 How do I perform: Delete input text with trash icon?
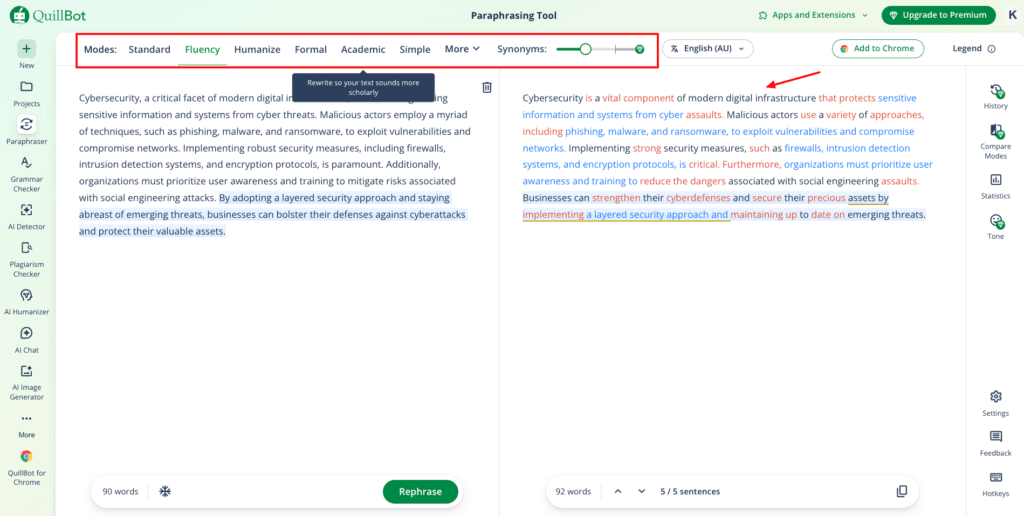pyautogui.click(x=487, y=88)
